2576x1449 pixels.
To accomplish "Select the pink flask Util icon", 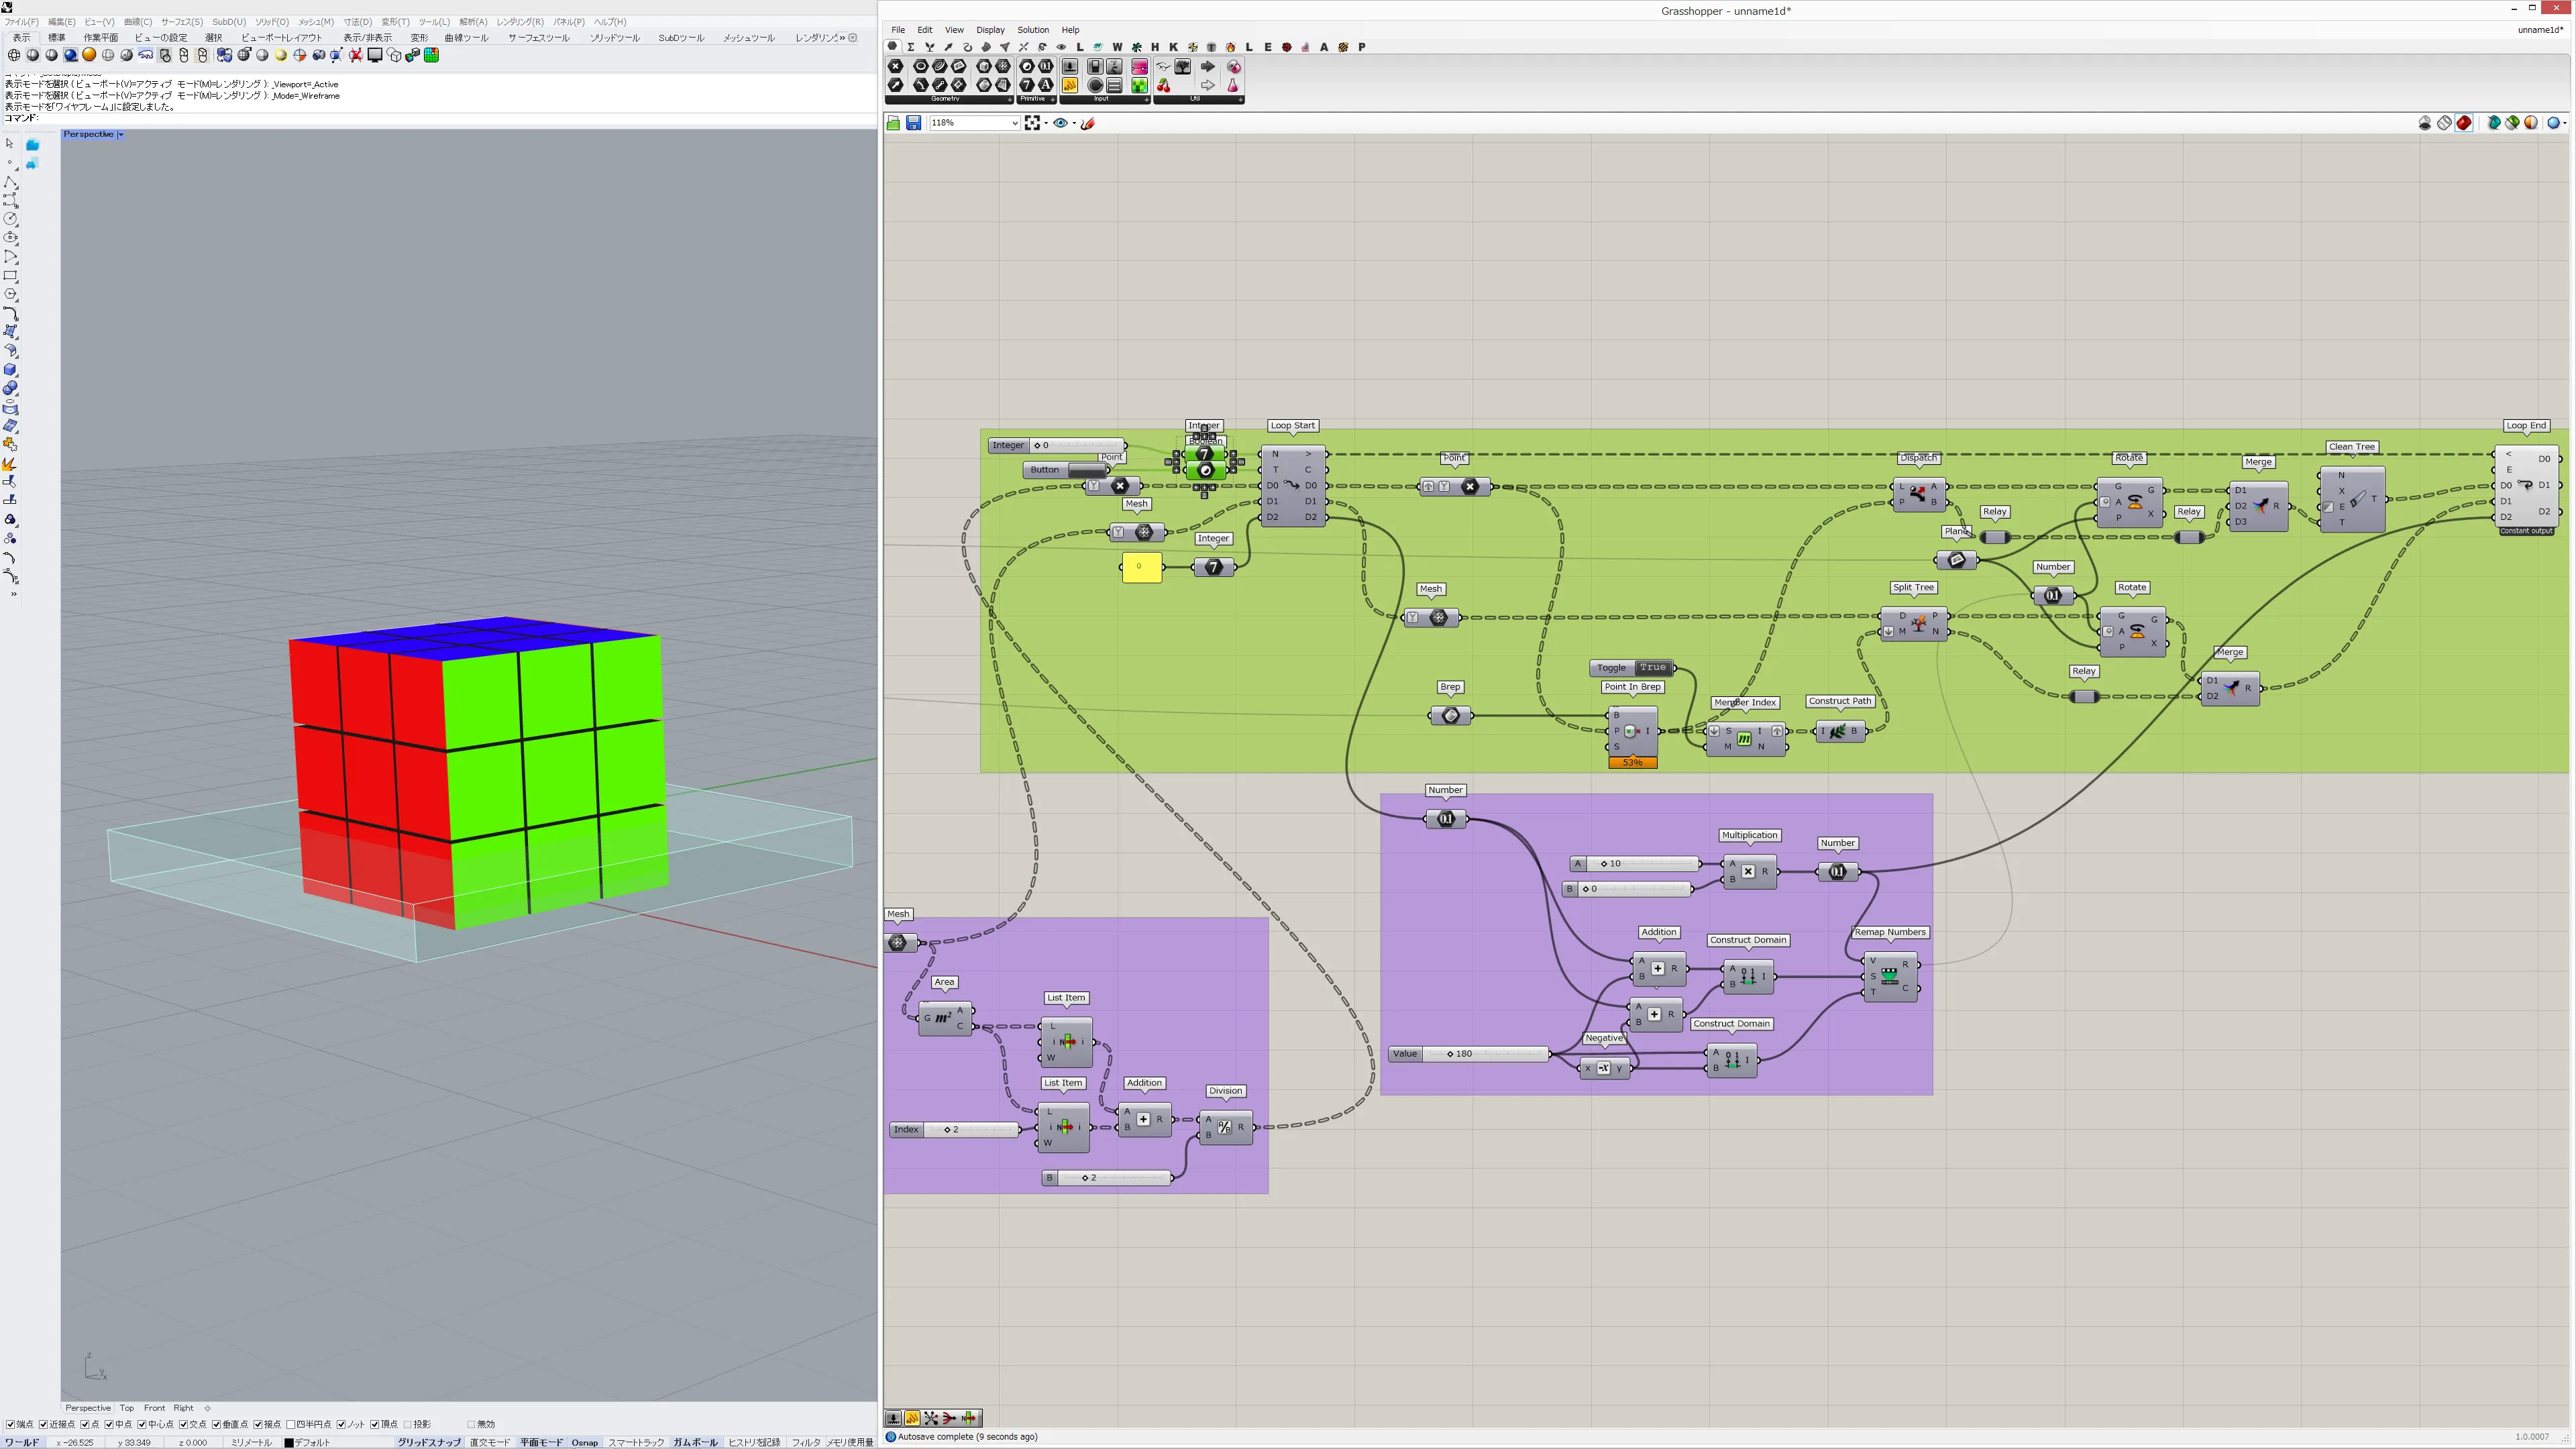I will pos(1233,85).
